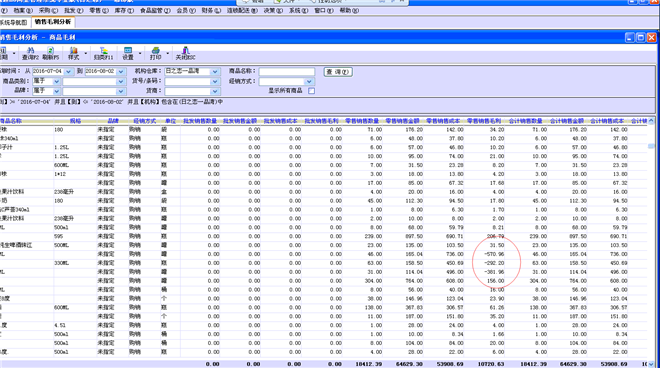Sort by the 零售销售金额 column header
Image resolution: width=660 pixels, height=368 pixels.
pyautogui.click(x=402, y=121)
